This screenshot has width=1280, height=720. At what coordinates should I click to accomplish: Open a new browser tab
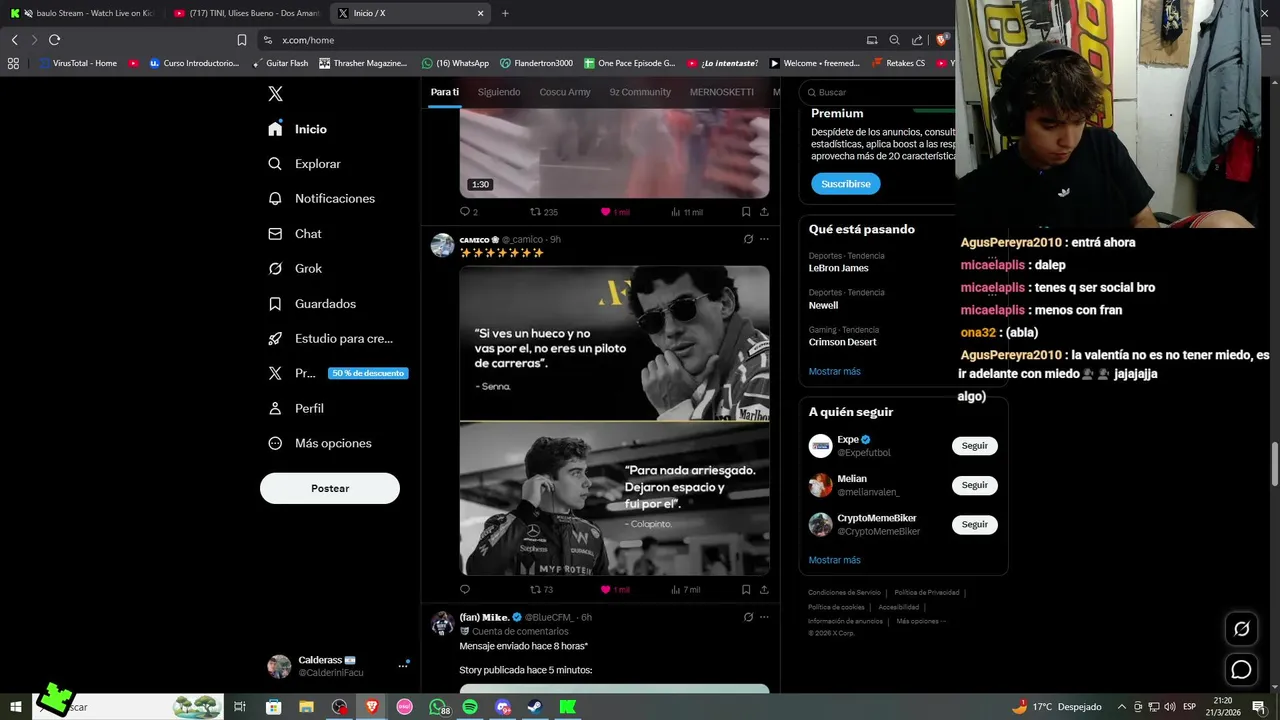(505, 14)
